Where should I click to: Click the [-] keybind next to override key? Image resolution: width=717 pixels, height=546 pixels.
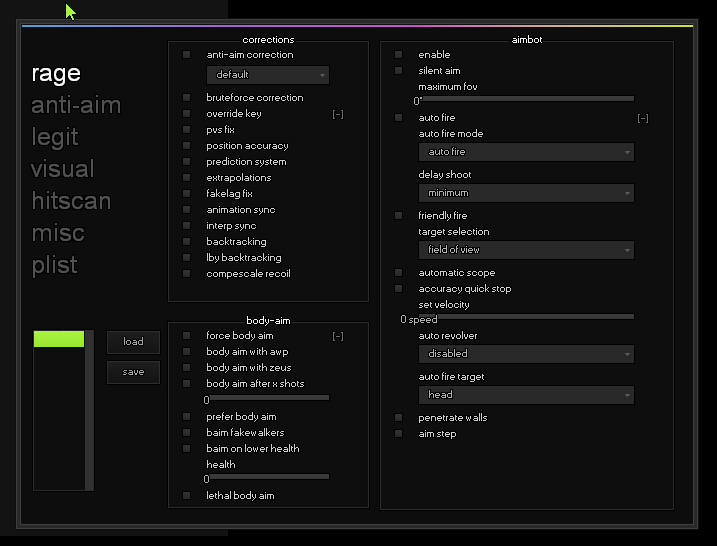(338, 114)
